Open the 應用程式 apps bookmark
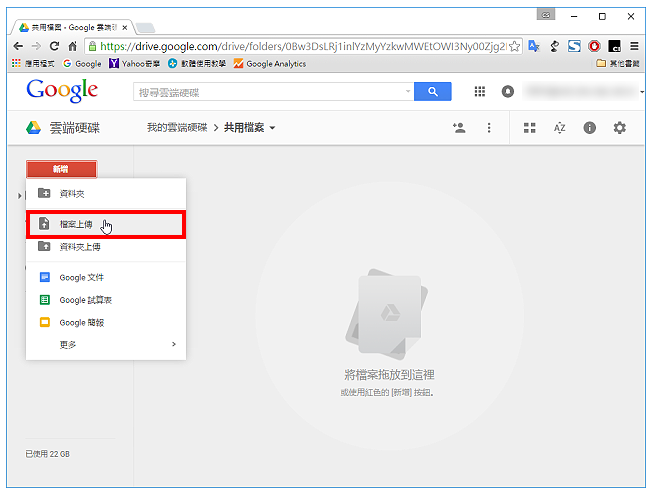The width and height of the screenshot is (659, 497). point(33,63)
